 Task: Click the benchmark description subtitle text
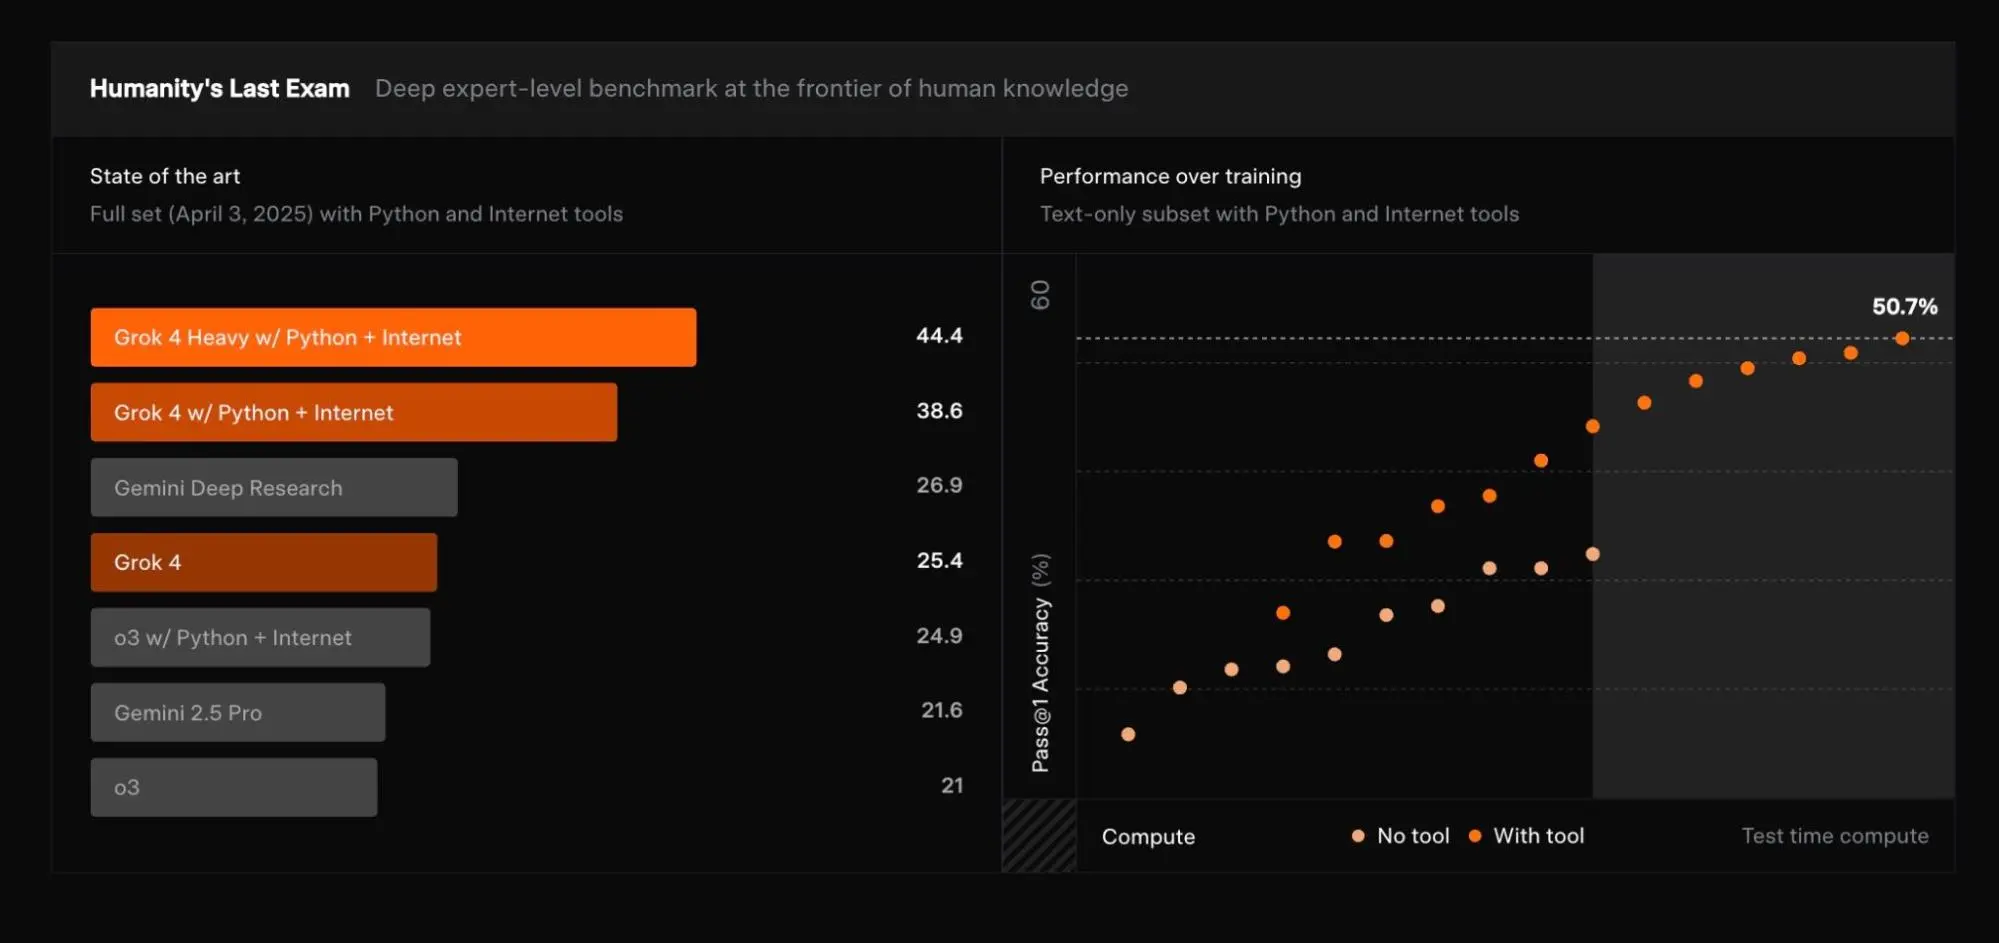[x=751, y=88]
